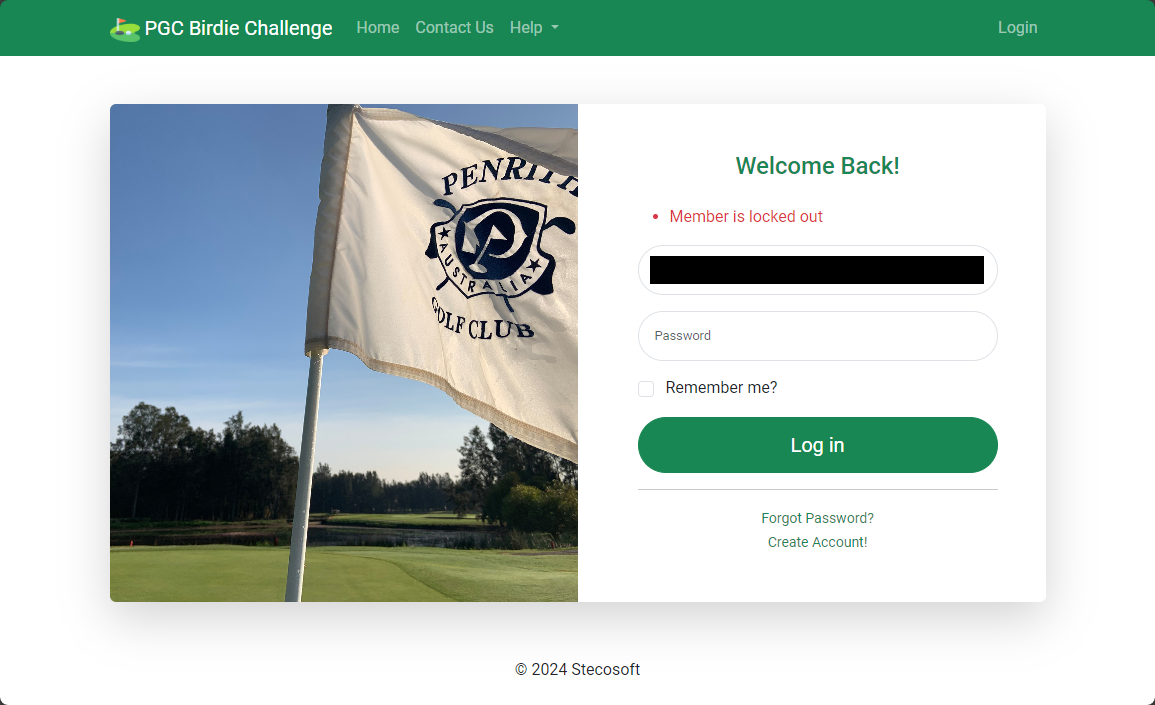Screen dimensions: 1155x705
Task: Click the golf green logo icon in navbar
Action: tap(124, 29)
